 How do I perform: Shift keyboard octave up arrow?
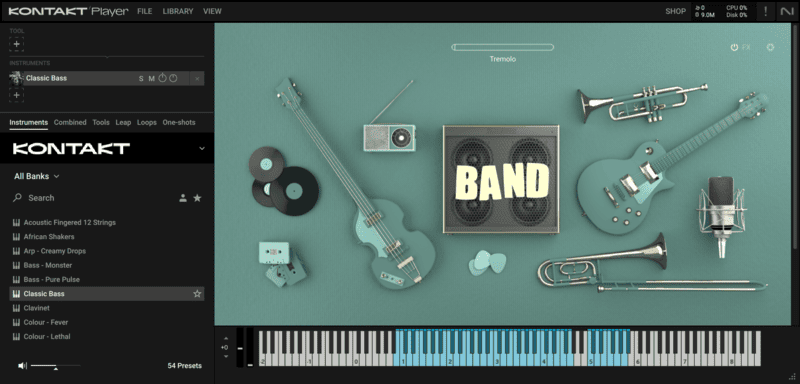[225, 339]
